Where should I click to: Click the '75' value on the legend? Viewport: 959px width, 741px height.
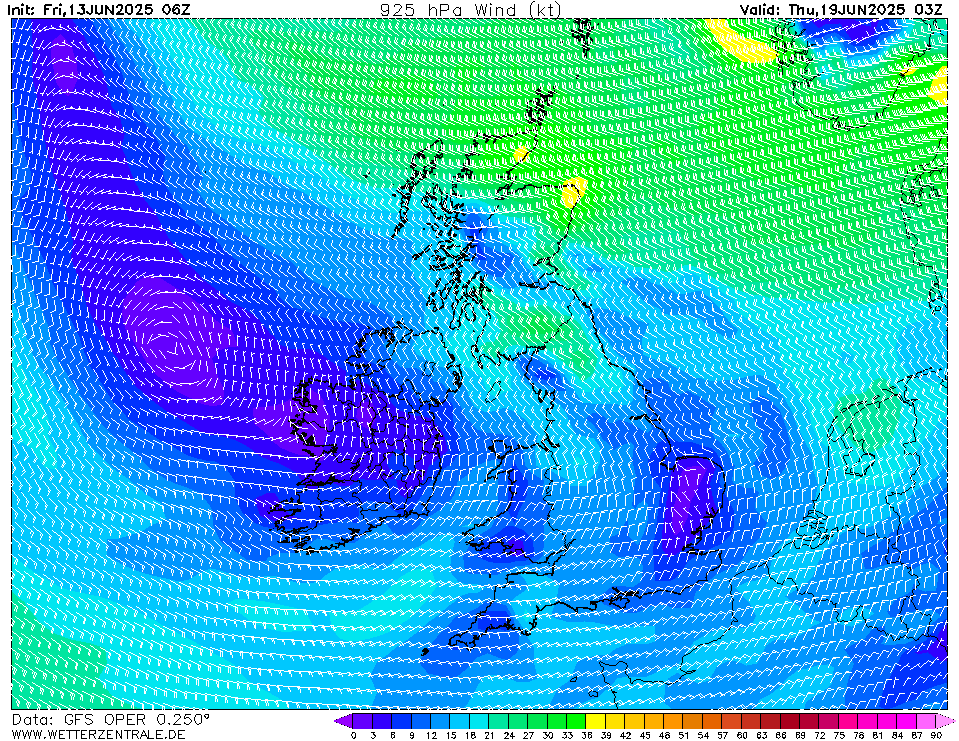click(839, 735)
